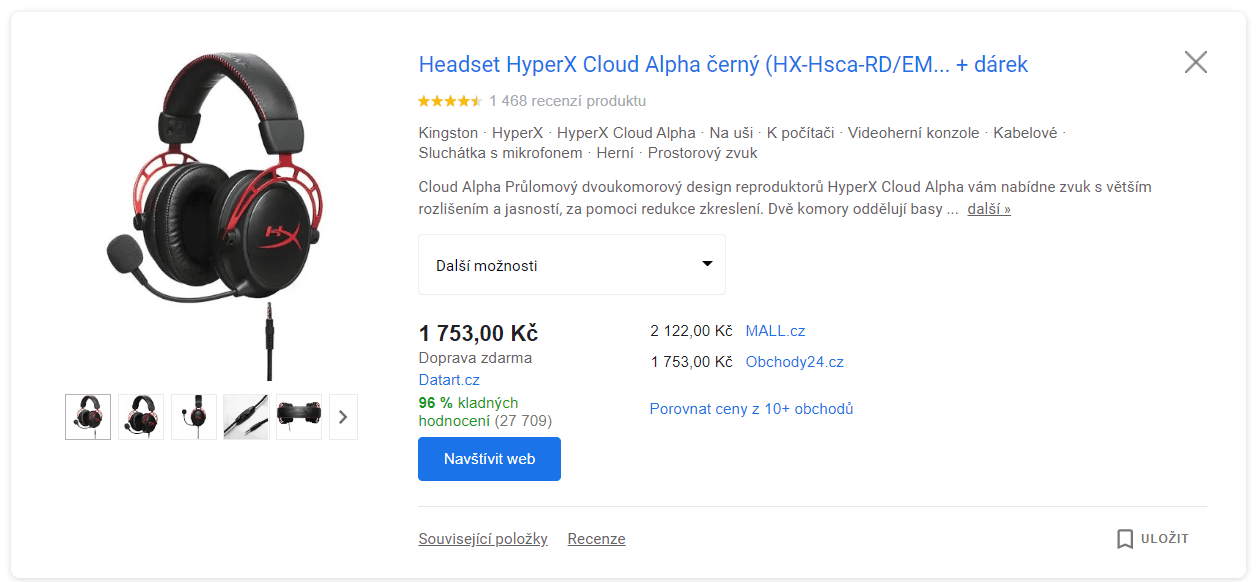Click the Kingston attribute text
Image resolution: width=1258 pixels, height=582 pixels.
tap(448, 133)
